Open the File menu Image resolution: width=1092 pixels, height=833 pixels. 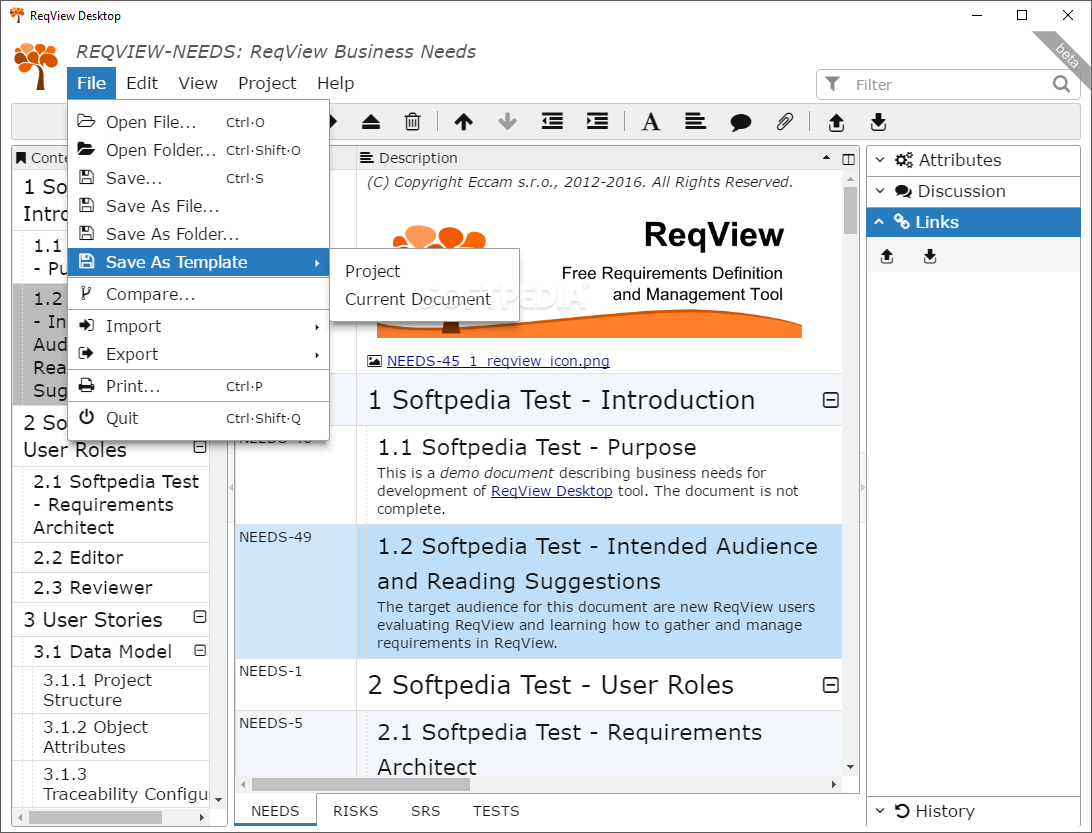coord(91,83)
